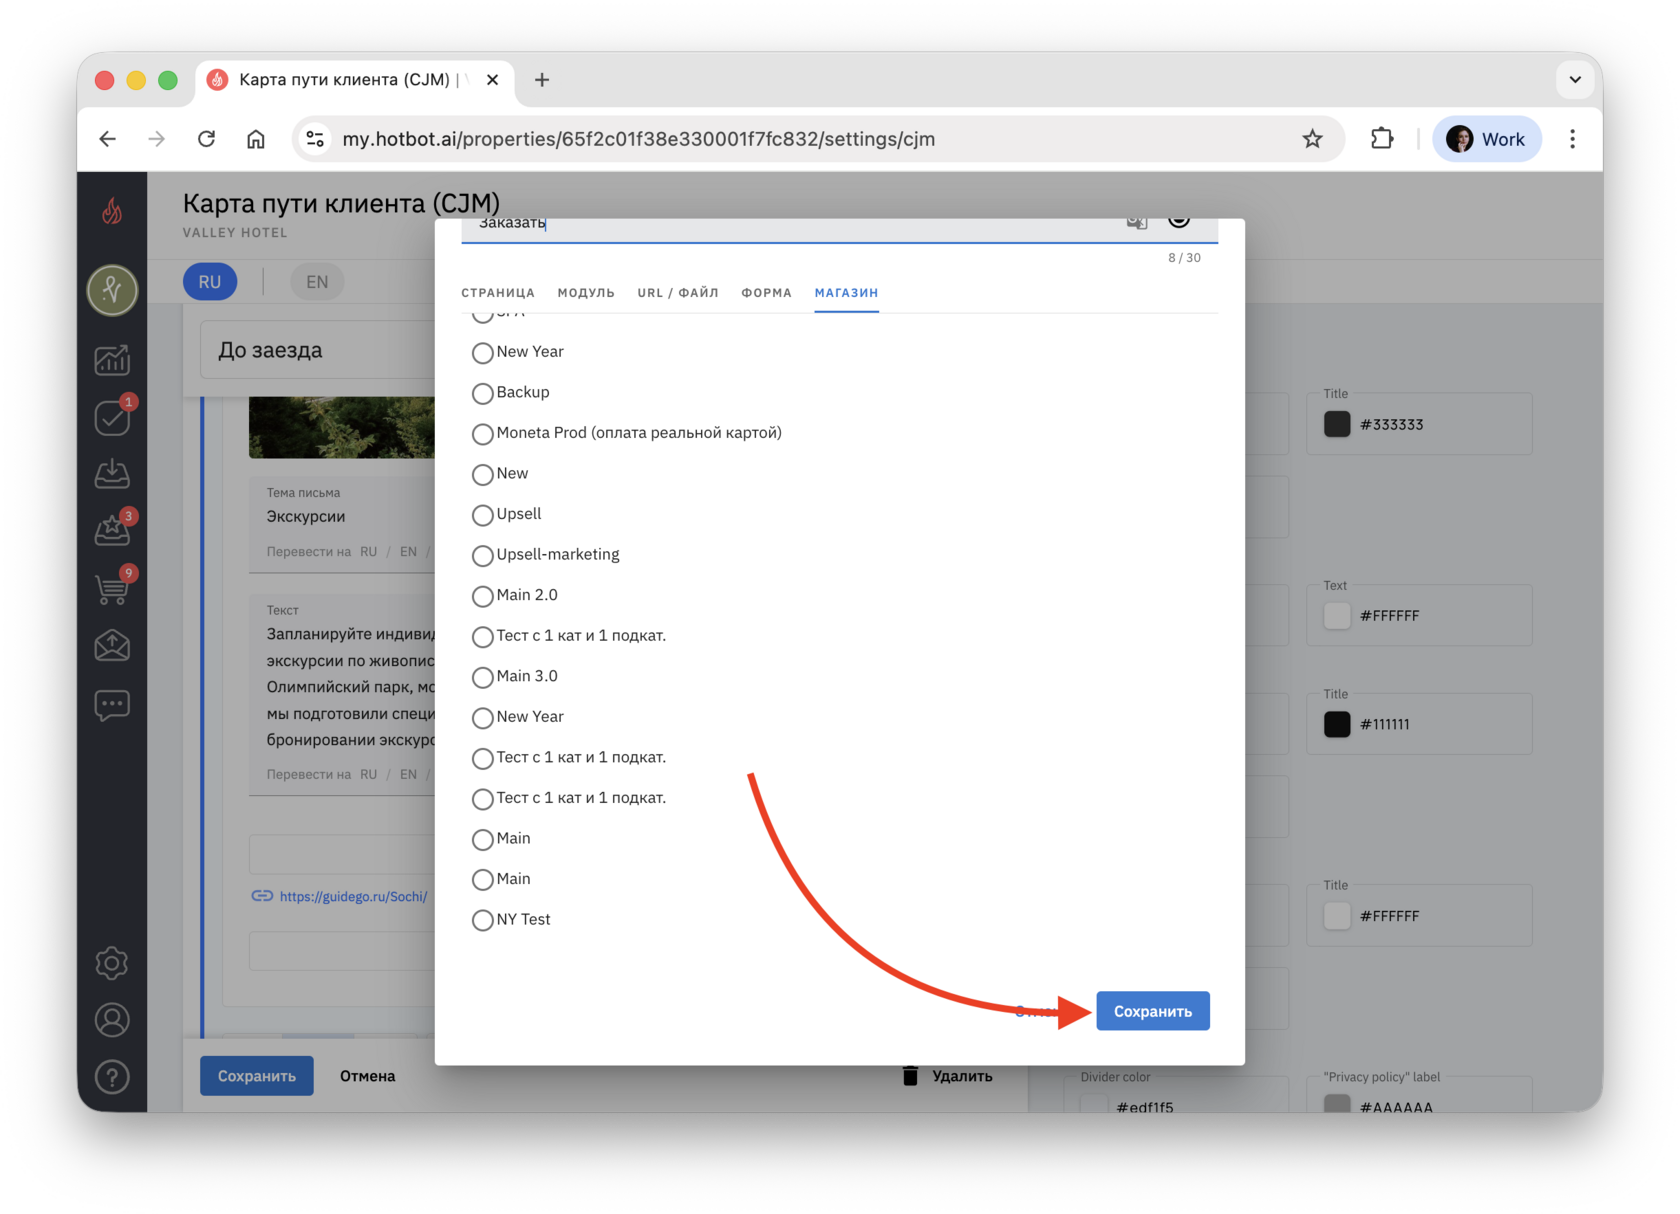The image size is (1680, 1214).
Task: Bookmark this page with the star icon
Action: tap(1312, 139)
